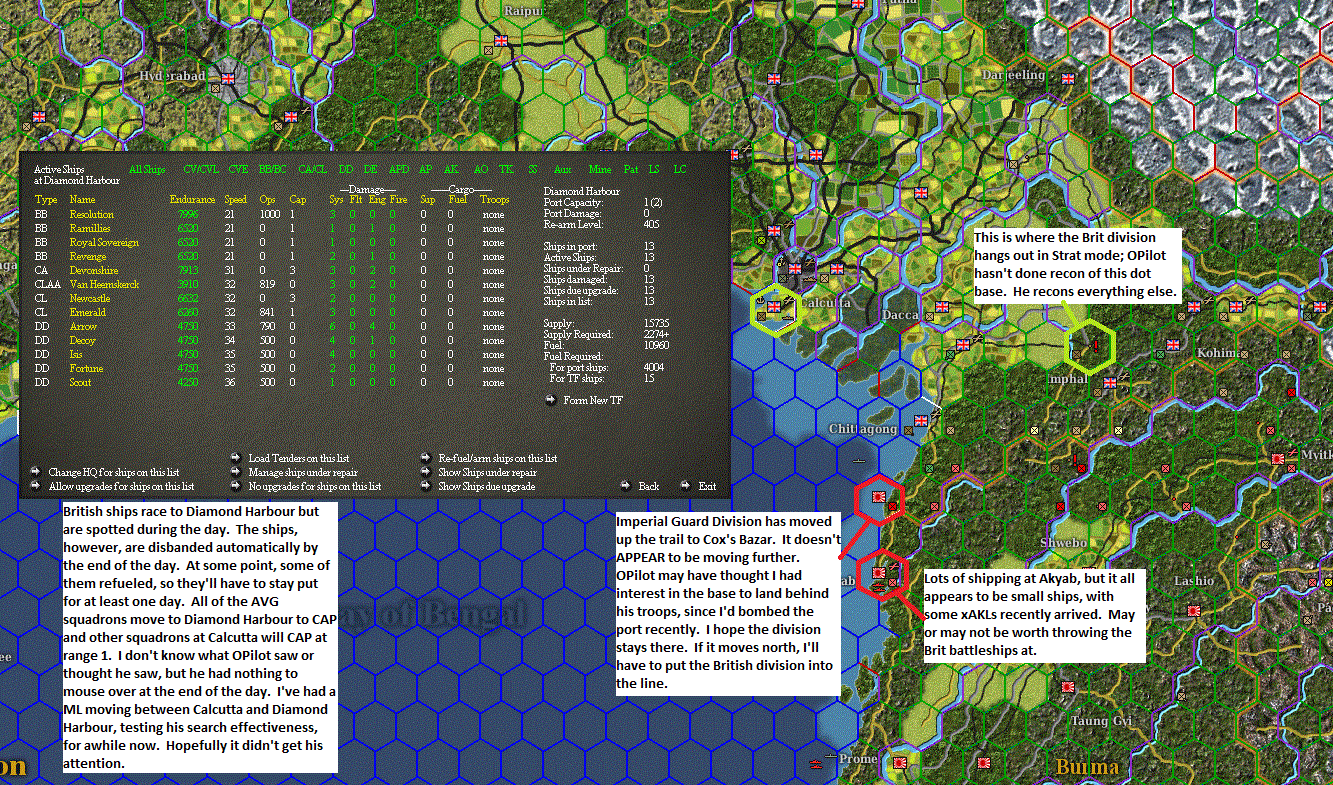Select the APD ship type filter
This screenshot has height=785, width=1333.
[x=399, y=170]
